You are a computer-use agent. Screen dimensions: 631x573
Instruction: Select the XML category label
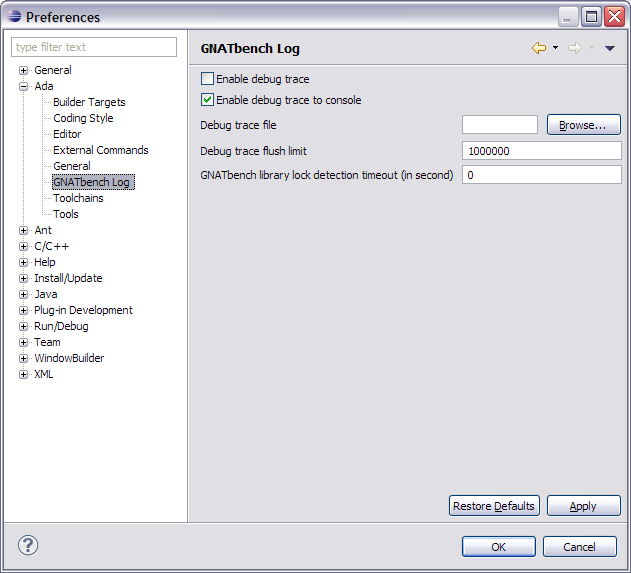(x=43, y=374)
